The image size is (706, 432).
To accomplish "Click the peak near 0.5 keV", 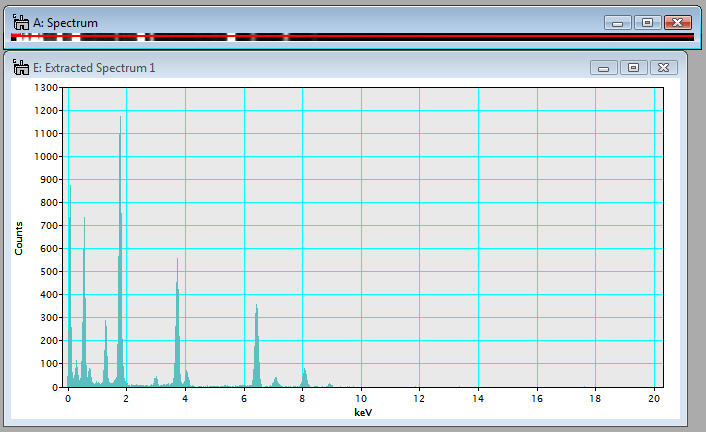I will (84, 302).
